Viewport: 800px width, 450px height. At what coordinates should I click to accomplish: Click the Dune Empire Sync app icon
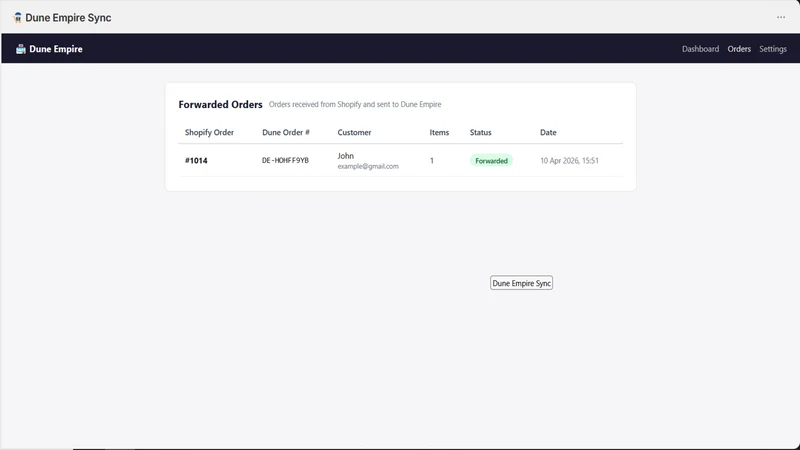(18, 18)
